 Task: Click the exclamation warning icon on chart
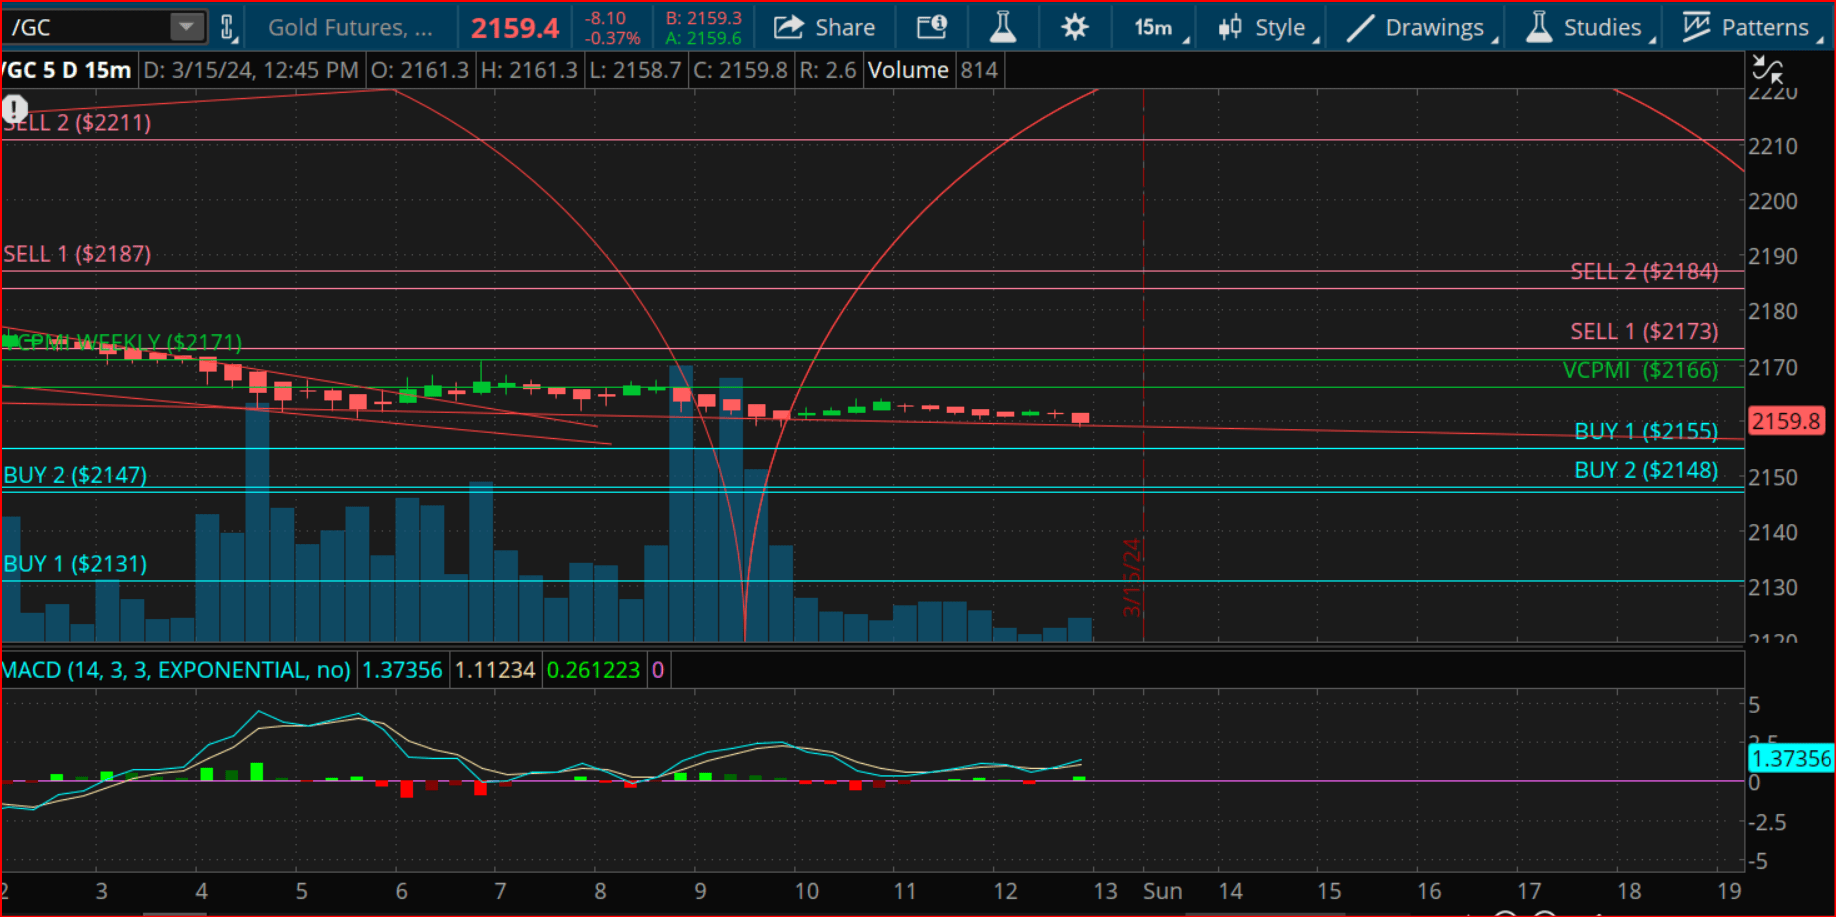click(15, 108)
